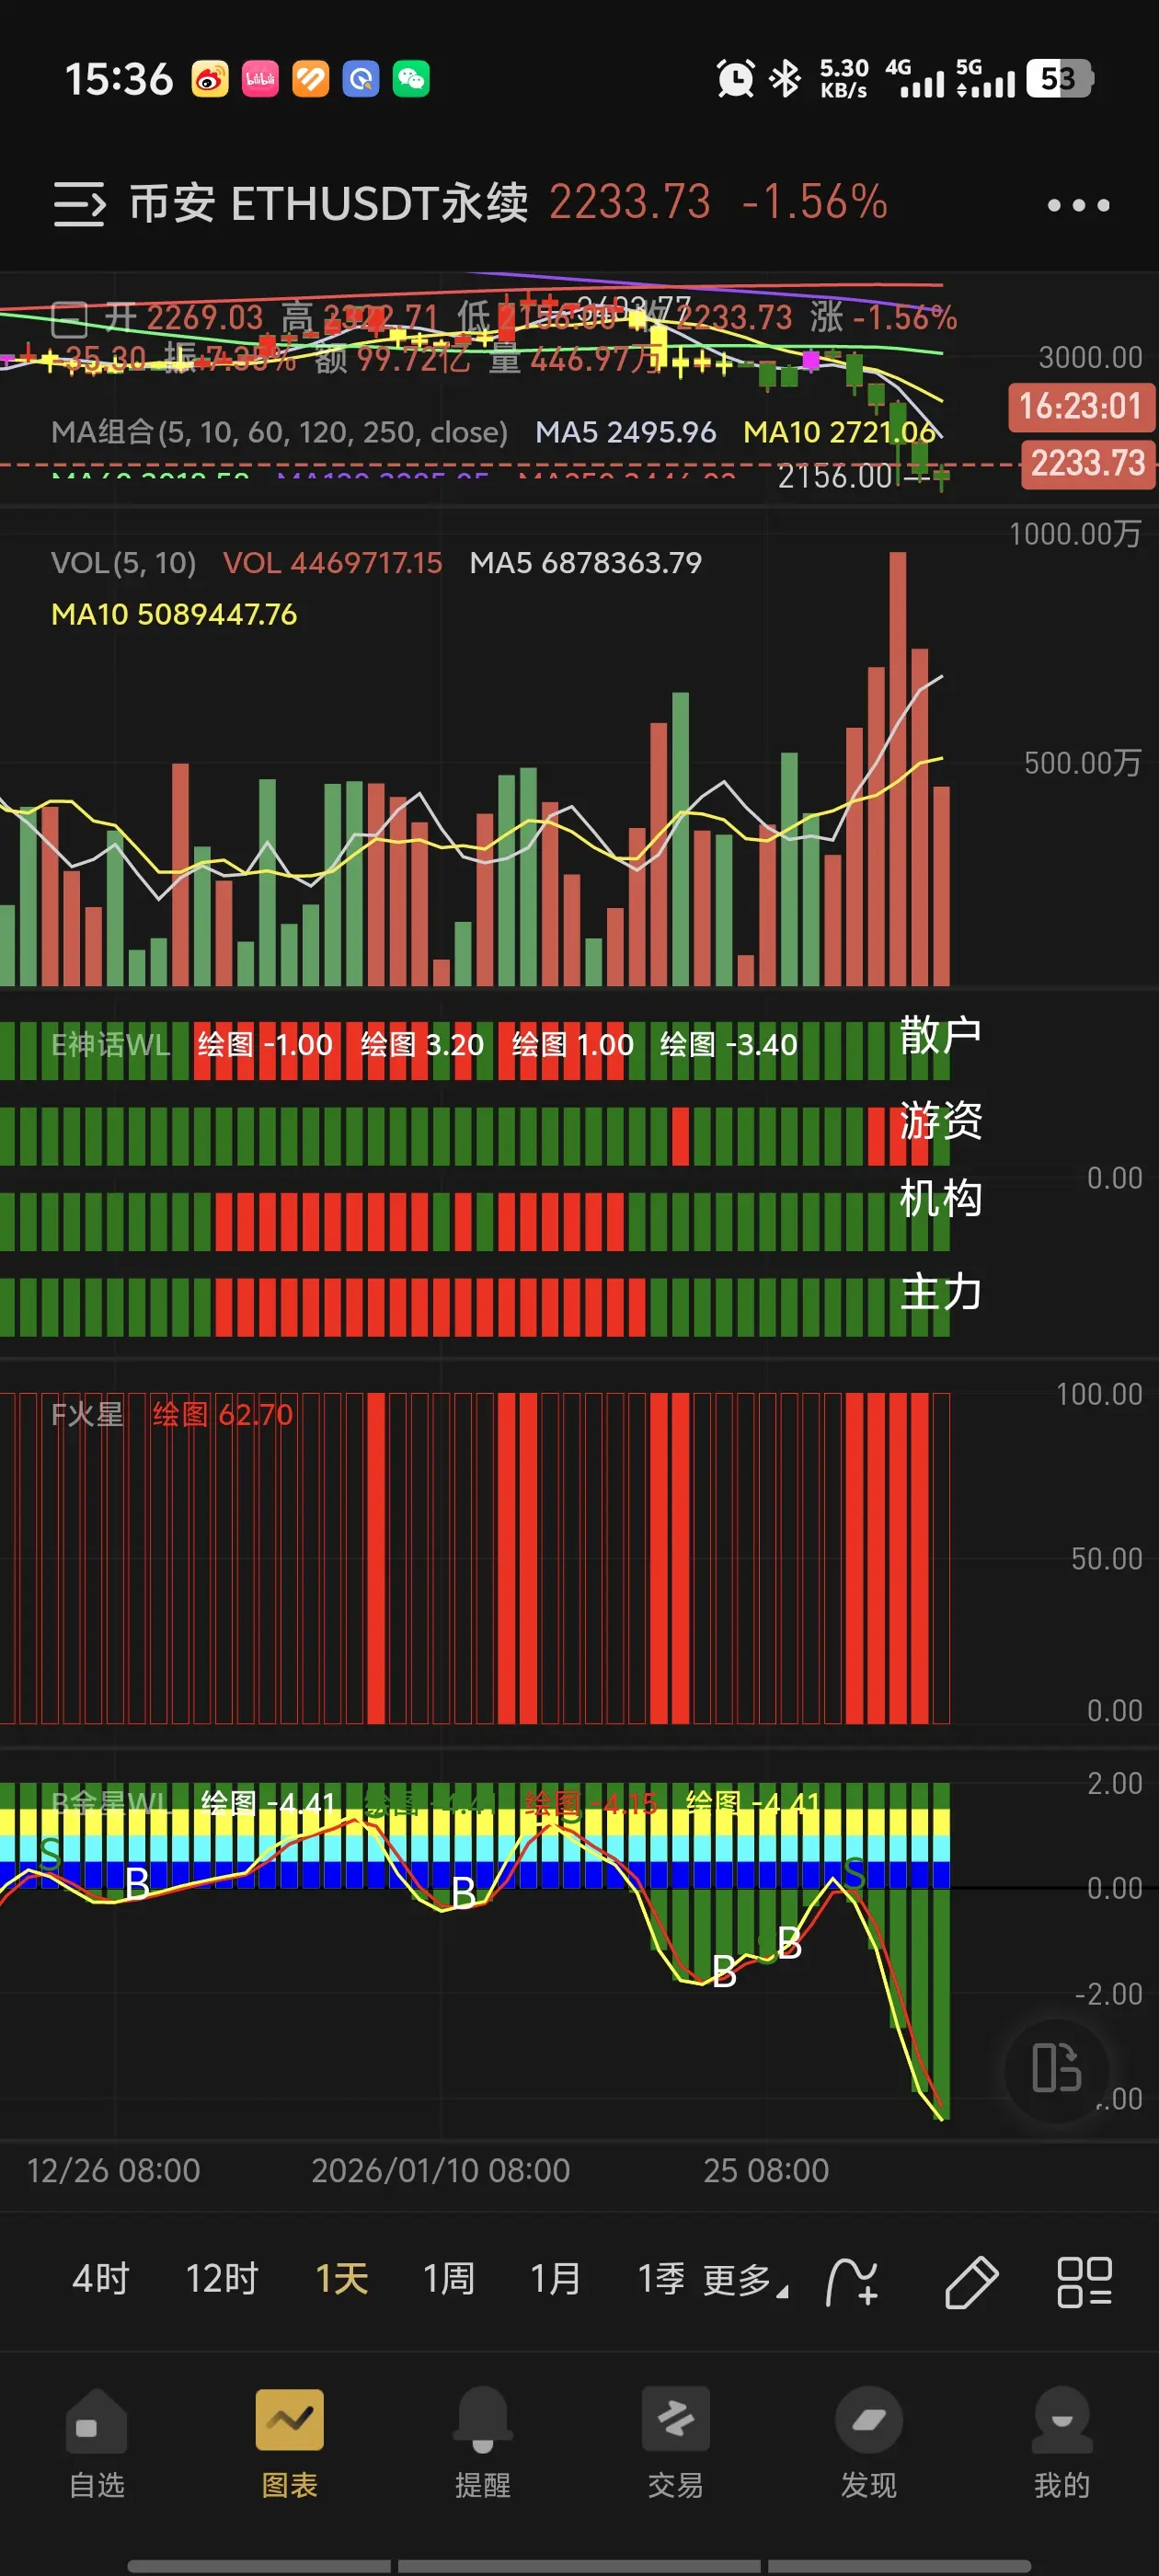1159x2576 pixels.
Task: Tap the 币安 ETHUSDT永续 symbol title
Action: click(329, 203)
